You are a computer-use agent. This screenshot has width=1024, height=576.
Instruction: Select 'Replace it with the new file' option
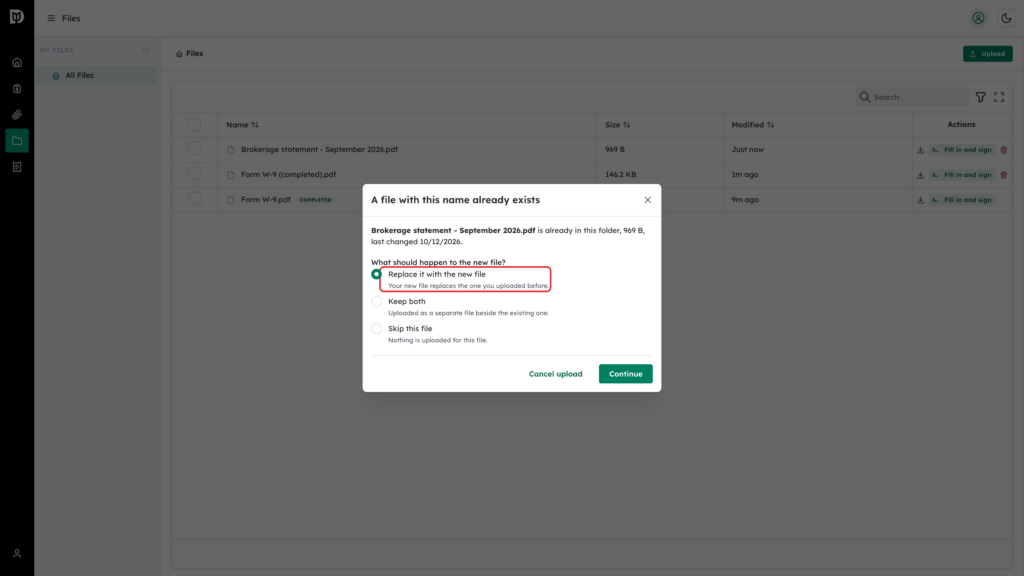click(x=376, y=274)
